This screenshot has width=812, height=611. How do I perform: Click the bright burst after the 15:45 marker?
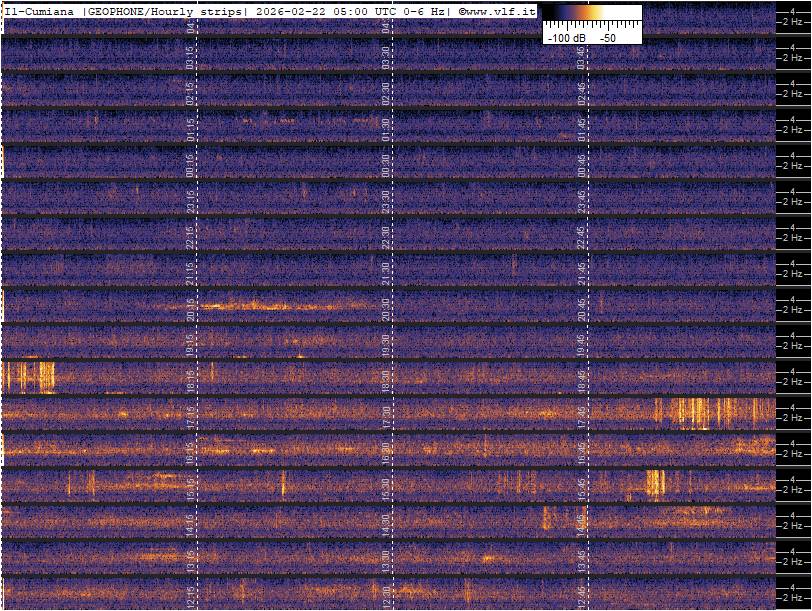click(655, 483)
